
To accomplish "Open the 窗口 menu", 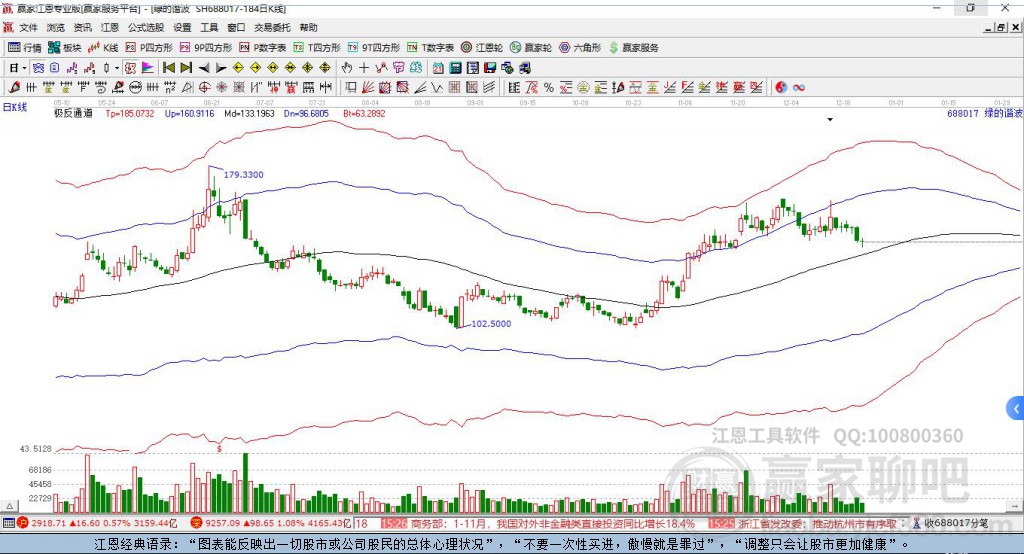I will (x=236, y=27).
